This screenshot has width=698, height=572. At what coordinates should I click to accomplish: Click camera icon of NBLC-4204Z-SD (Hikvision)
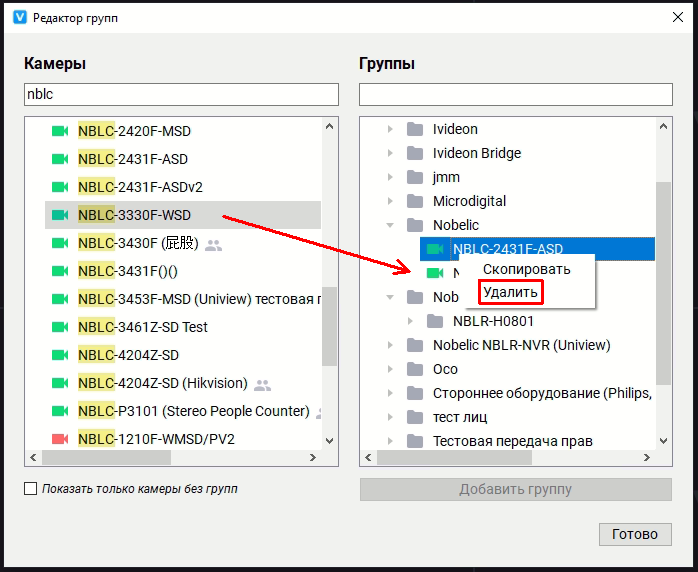point(60,383)
